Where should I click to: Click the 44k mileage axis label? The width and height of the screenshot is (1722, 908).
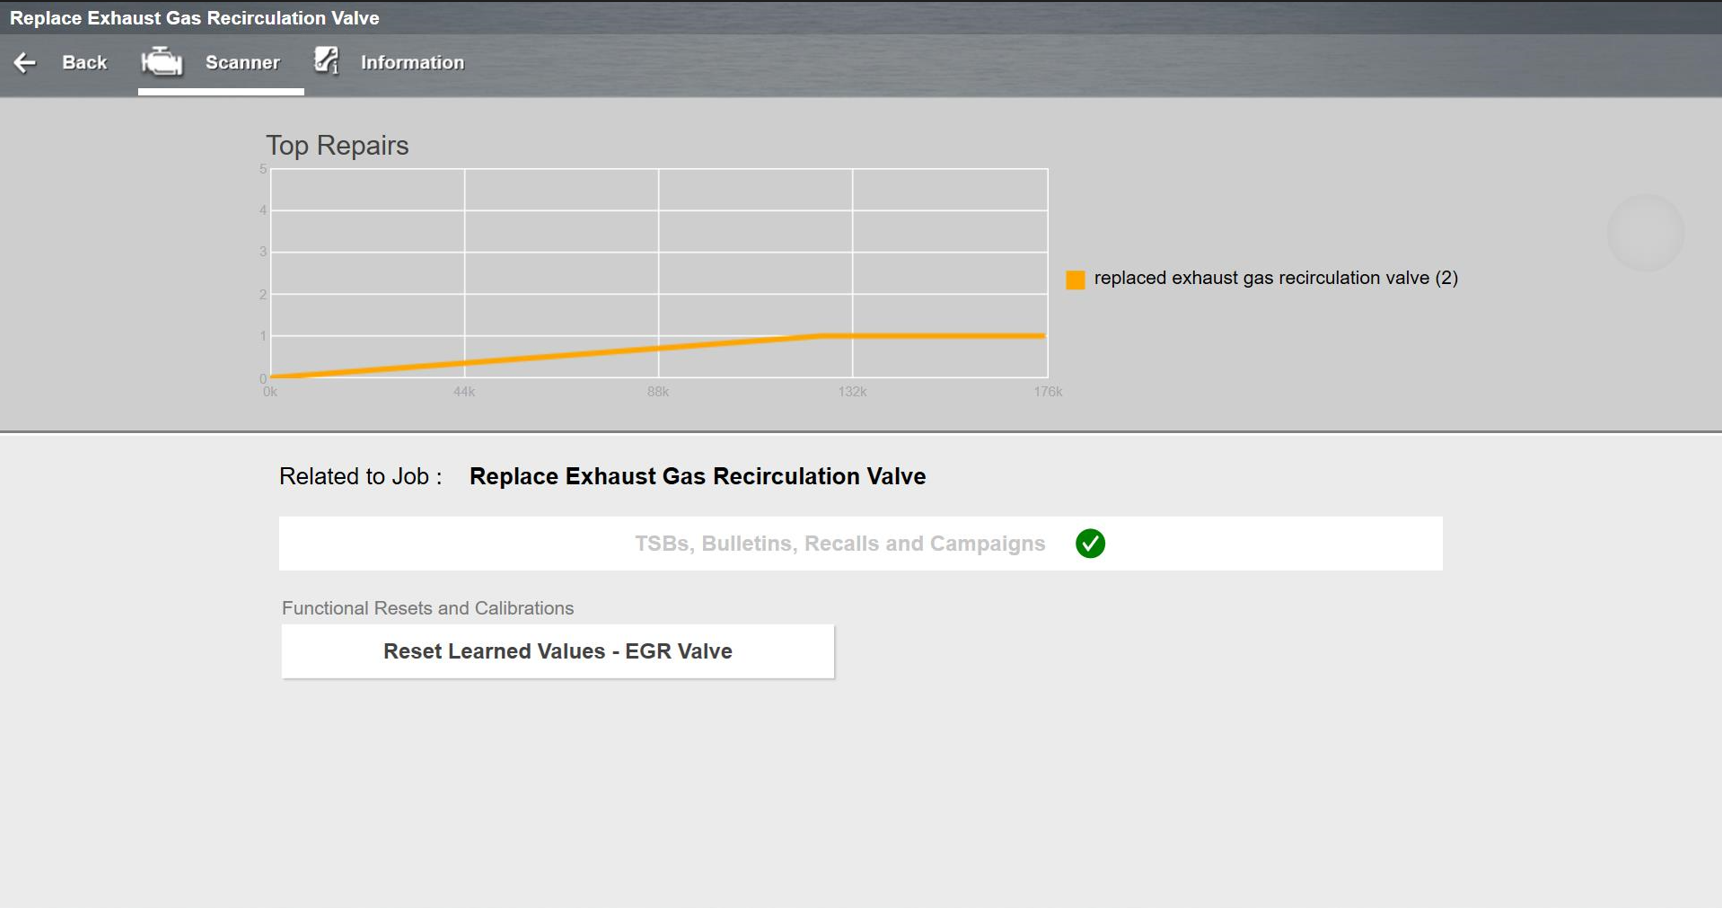(x=464, y=392)
